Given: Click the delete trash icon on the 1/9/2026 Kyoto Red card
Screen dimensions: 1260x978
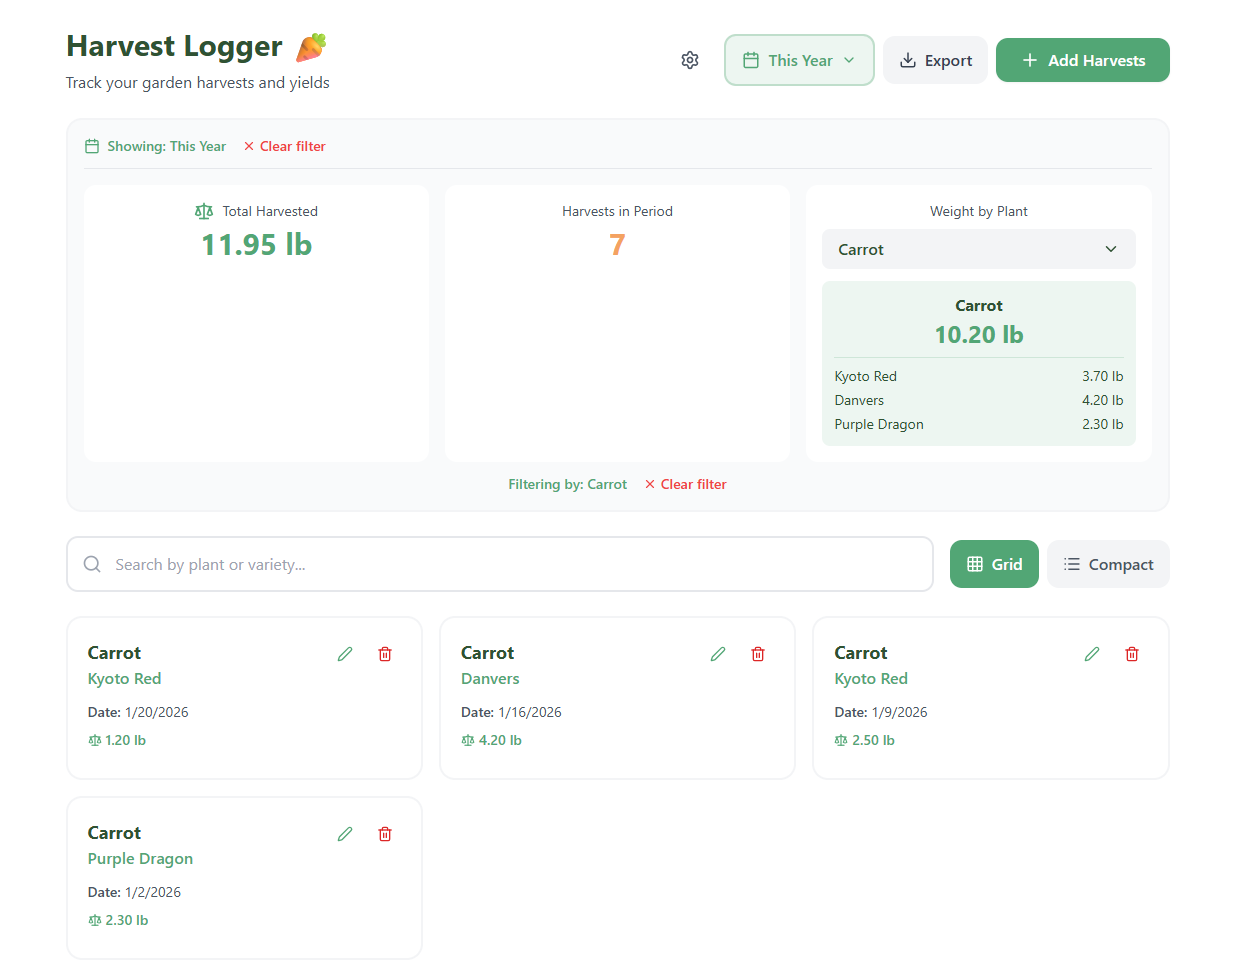Looking at the screenshot, I should coord(1131,653).
